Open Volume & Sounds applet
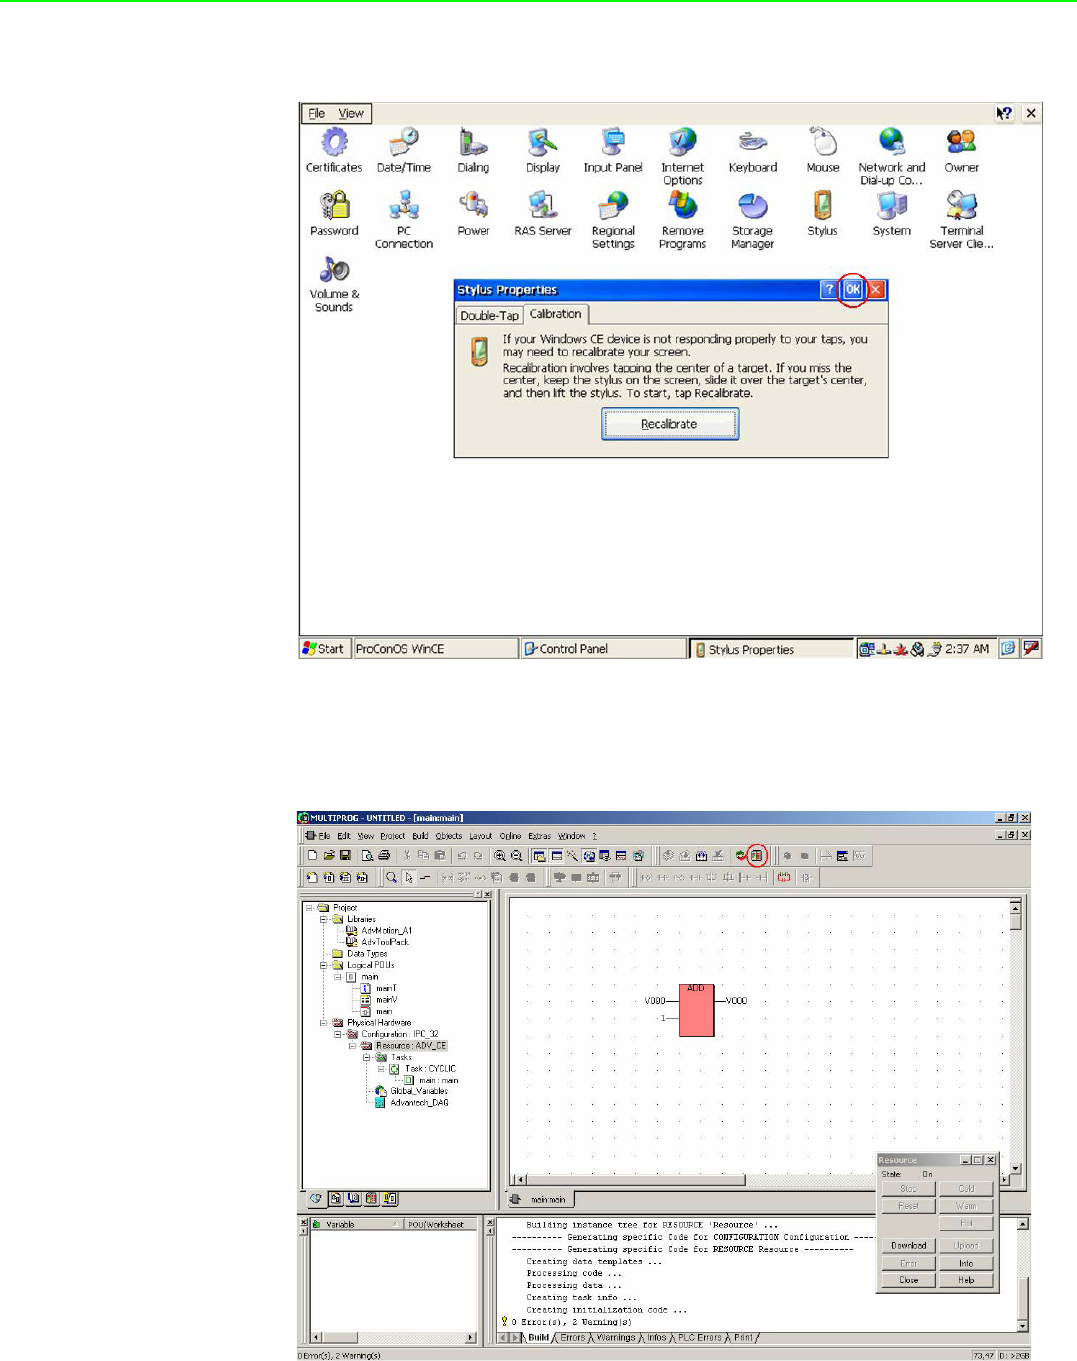 pyautogui.click(x=334, y=284)
